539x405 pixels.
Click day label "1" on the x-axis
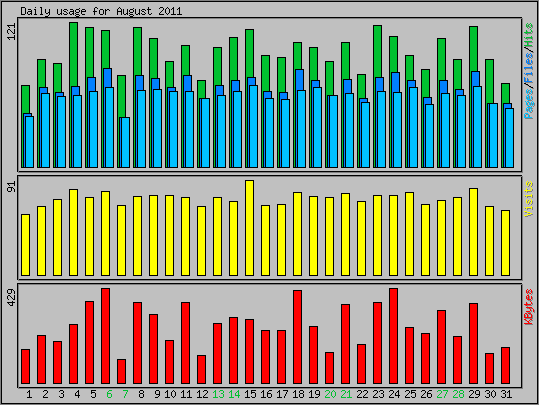29,394
